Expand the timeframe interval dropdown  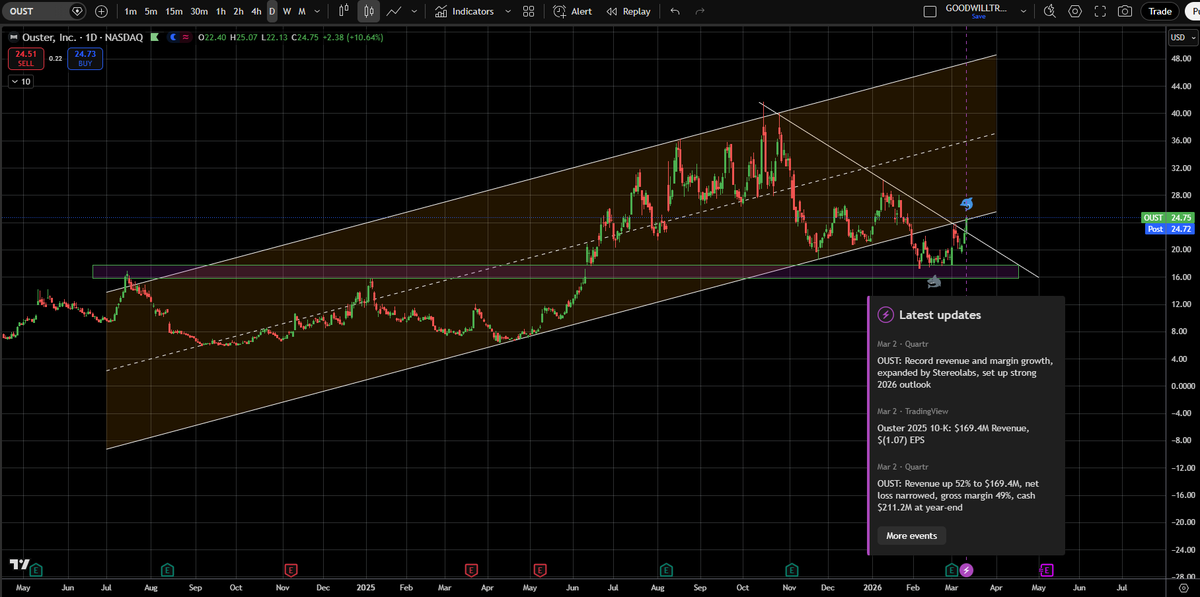pos(317,11)
